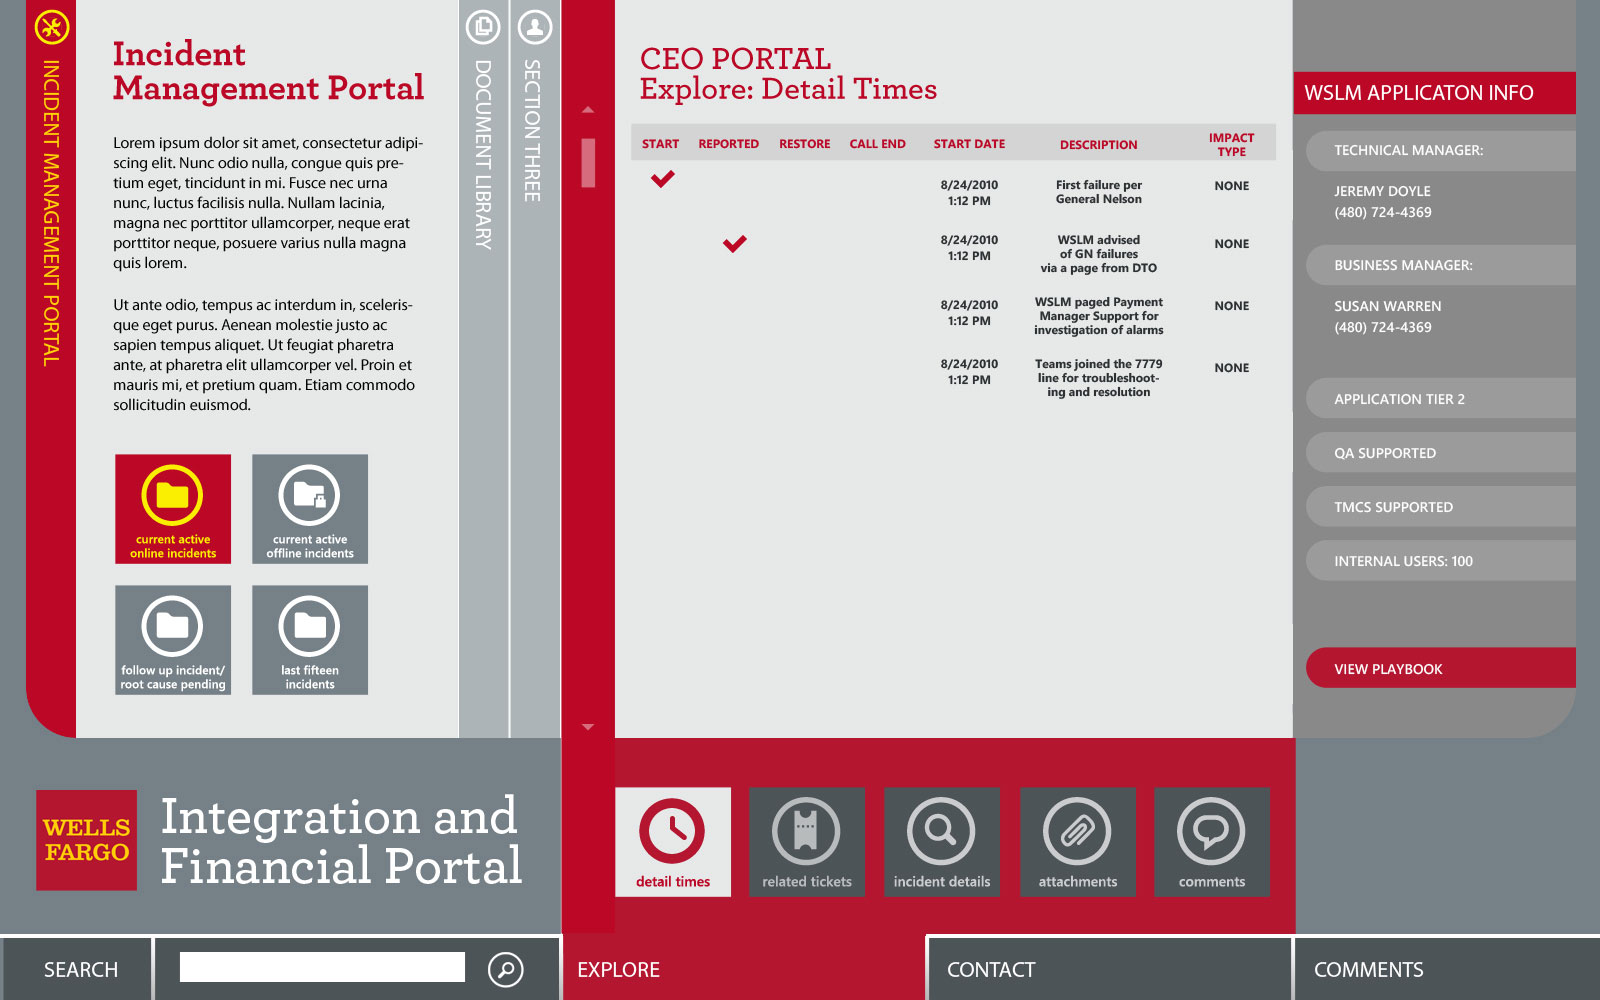The image size is (1600, 1000).
Task: Click into the search input field
Action: (322, 967)
